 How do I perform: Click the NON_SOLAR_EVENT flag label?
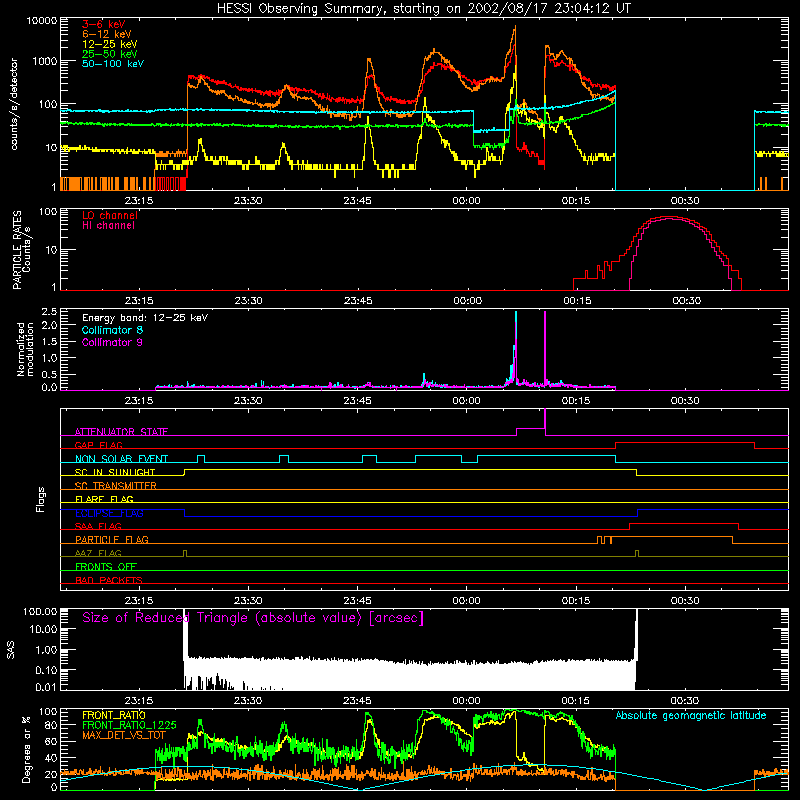coord(121,459)
